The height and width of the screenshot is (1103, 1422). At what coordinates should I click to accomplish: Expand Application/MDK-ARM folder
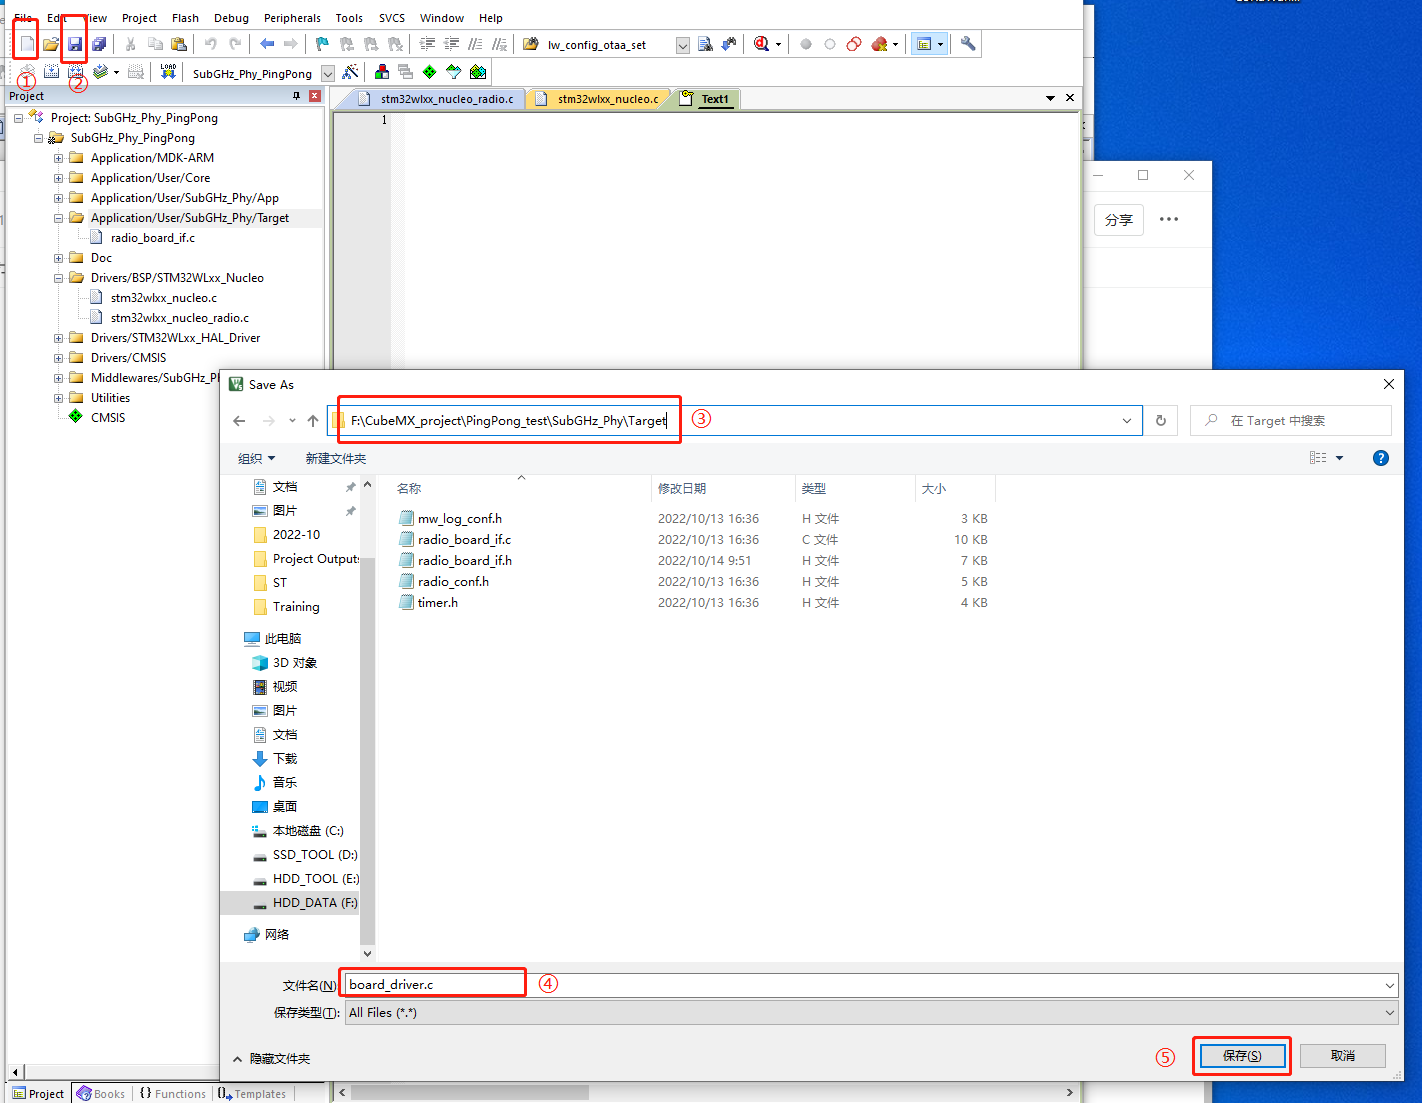58,158
